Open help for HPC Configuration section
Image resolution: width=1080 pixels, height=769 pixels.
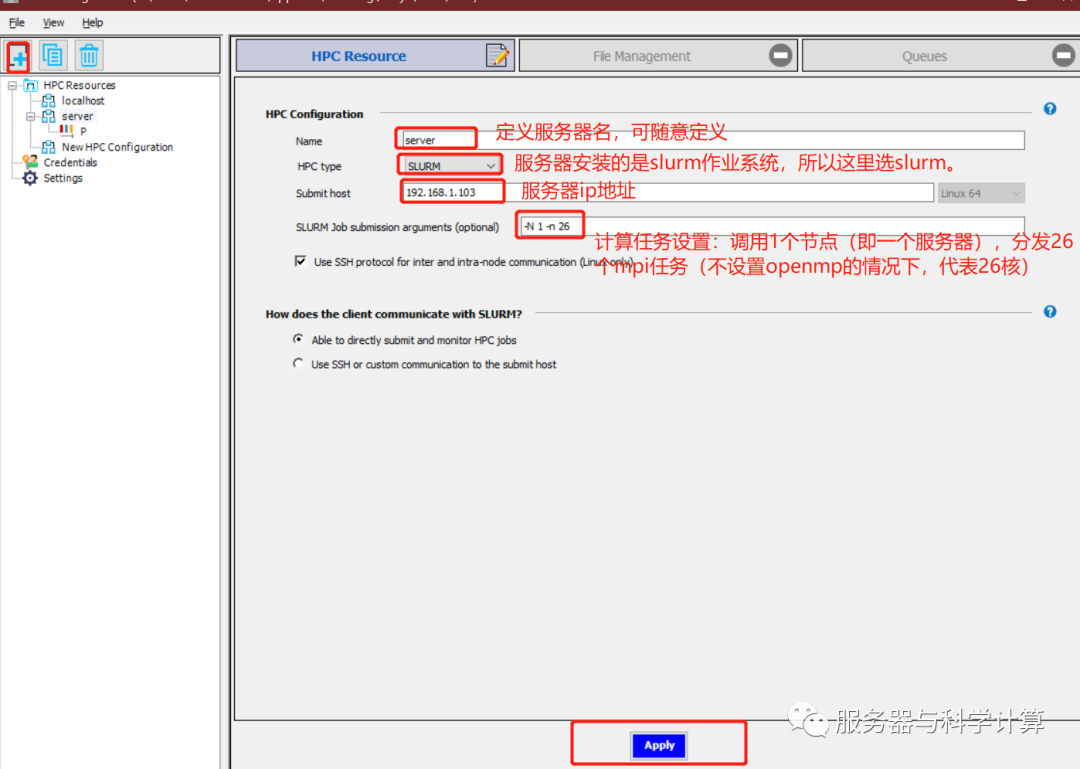[1050, 109]
